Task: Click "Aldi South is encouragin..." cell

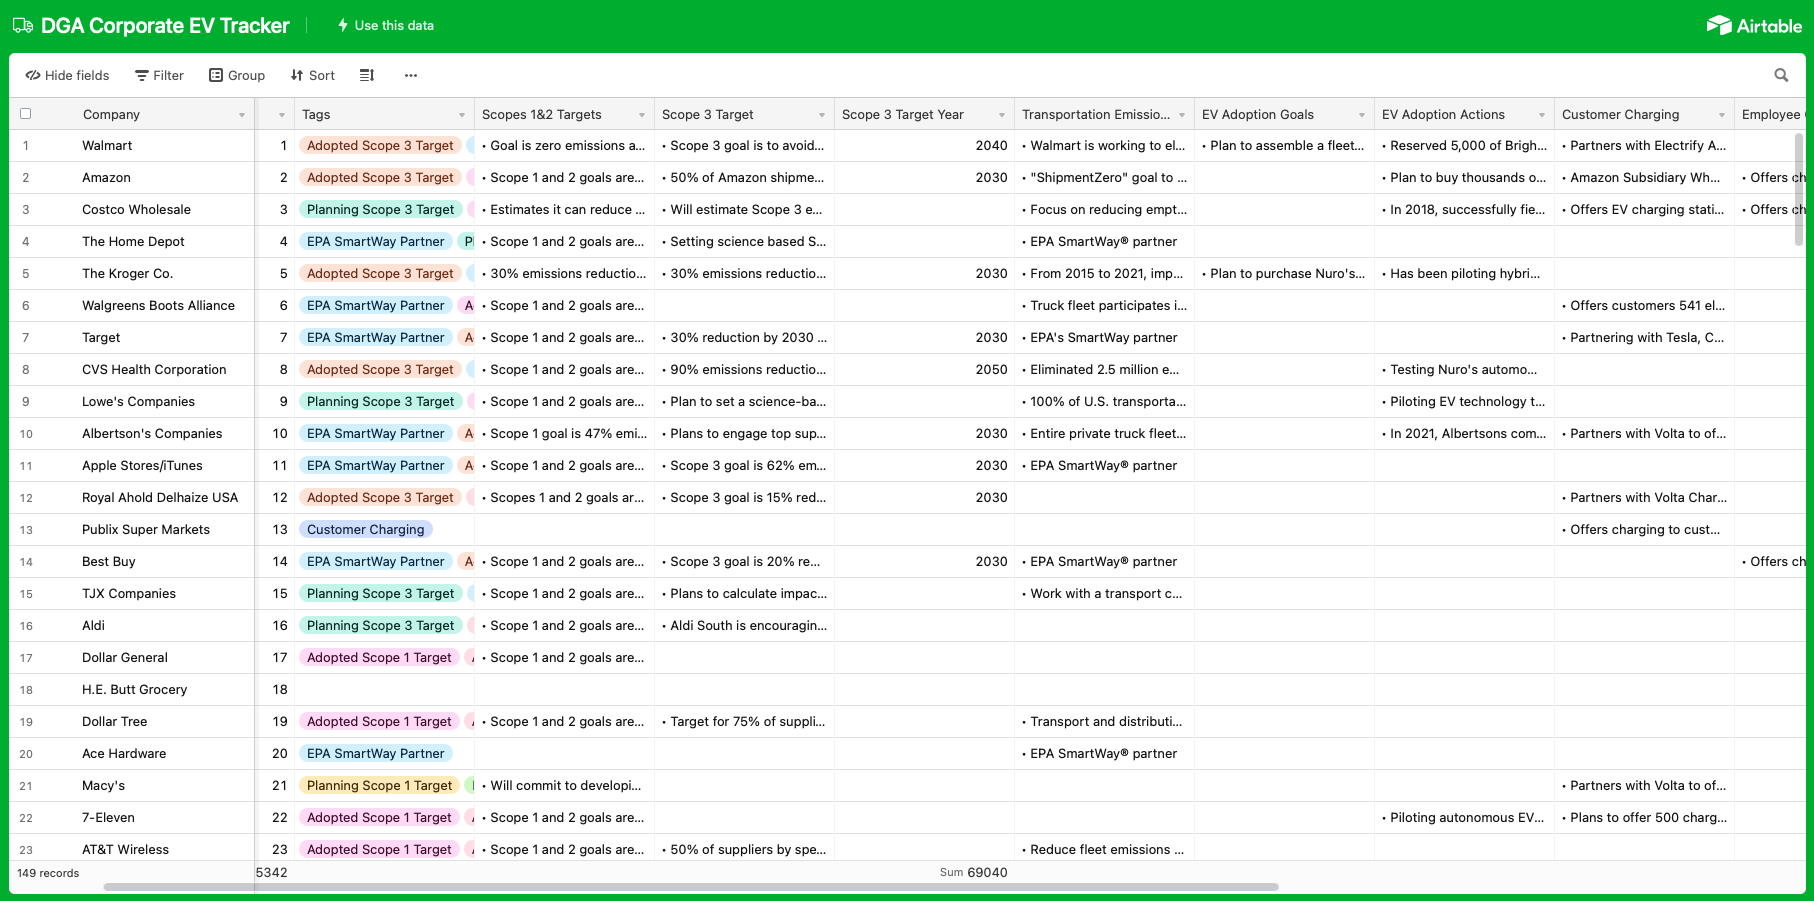Action: 744,625
